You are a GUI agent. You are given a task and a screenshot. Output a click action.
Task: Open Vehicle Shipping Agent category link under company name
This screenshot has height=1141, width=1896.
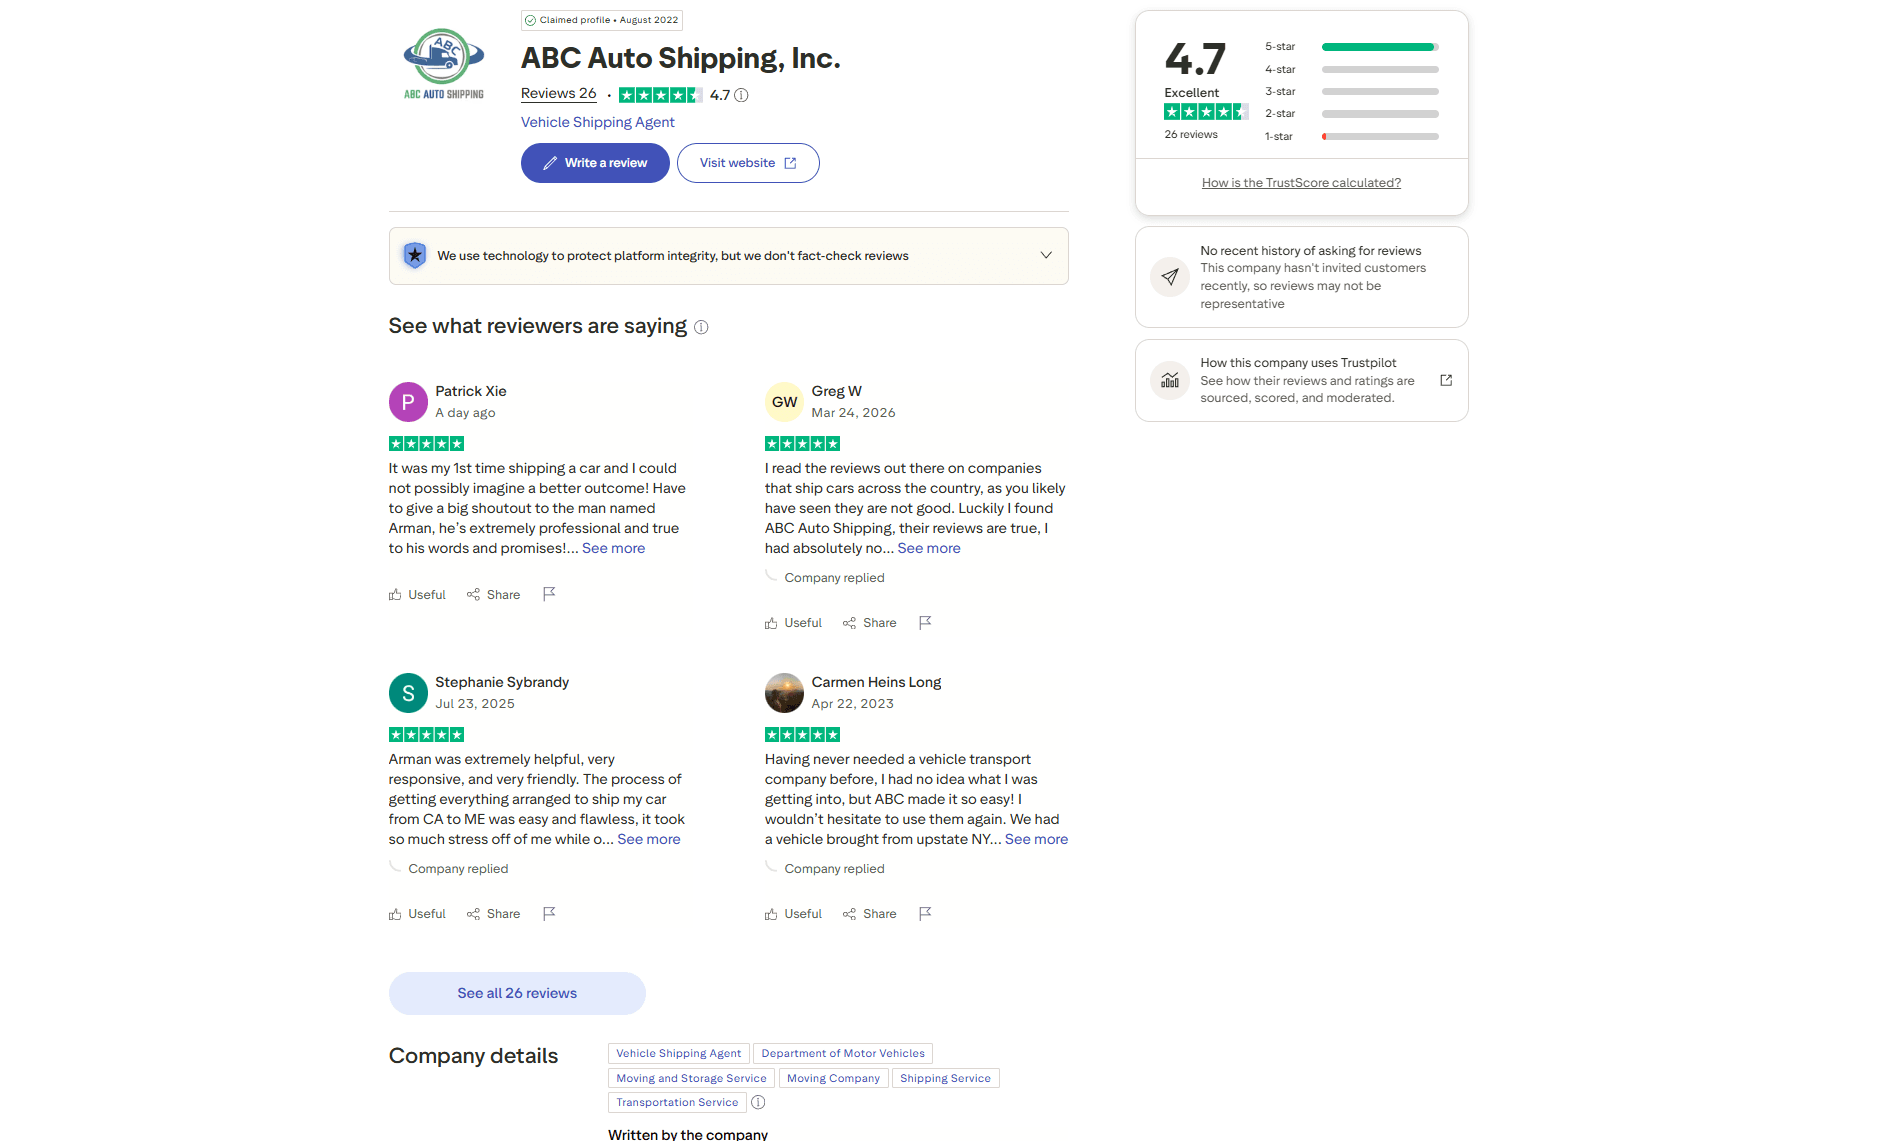tap(597, 122)
